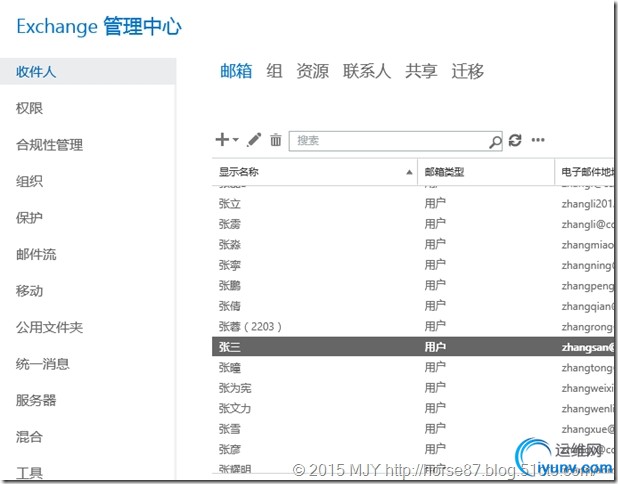Image resolution: width=618 pixels, height=484 pixels.
Task: Open 保护 in the left navigation
Action: [29, 218]
